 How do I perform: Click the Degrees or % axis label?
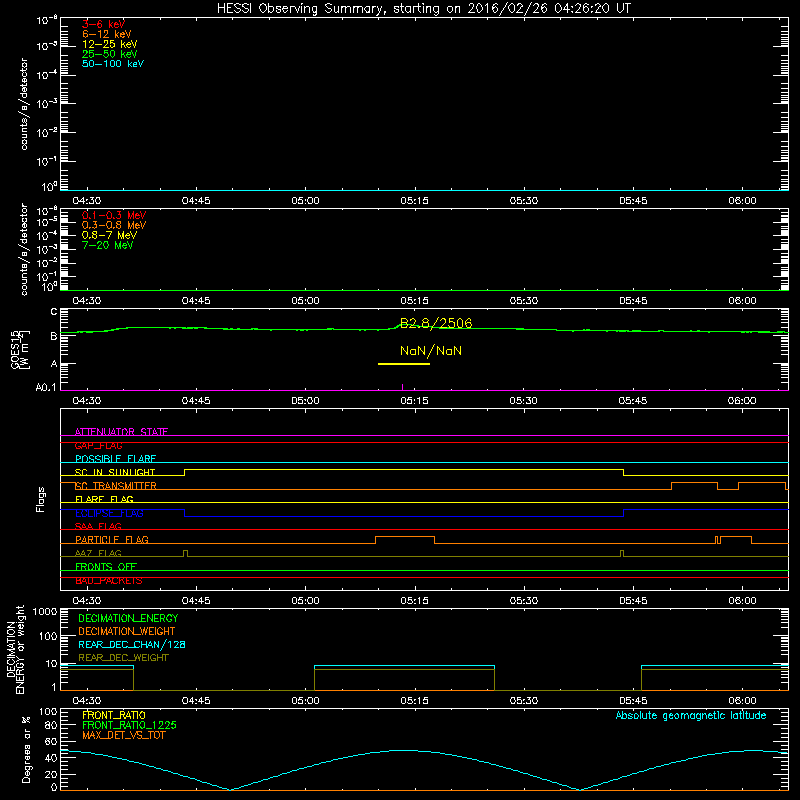[x=26, y=749]
